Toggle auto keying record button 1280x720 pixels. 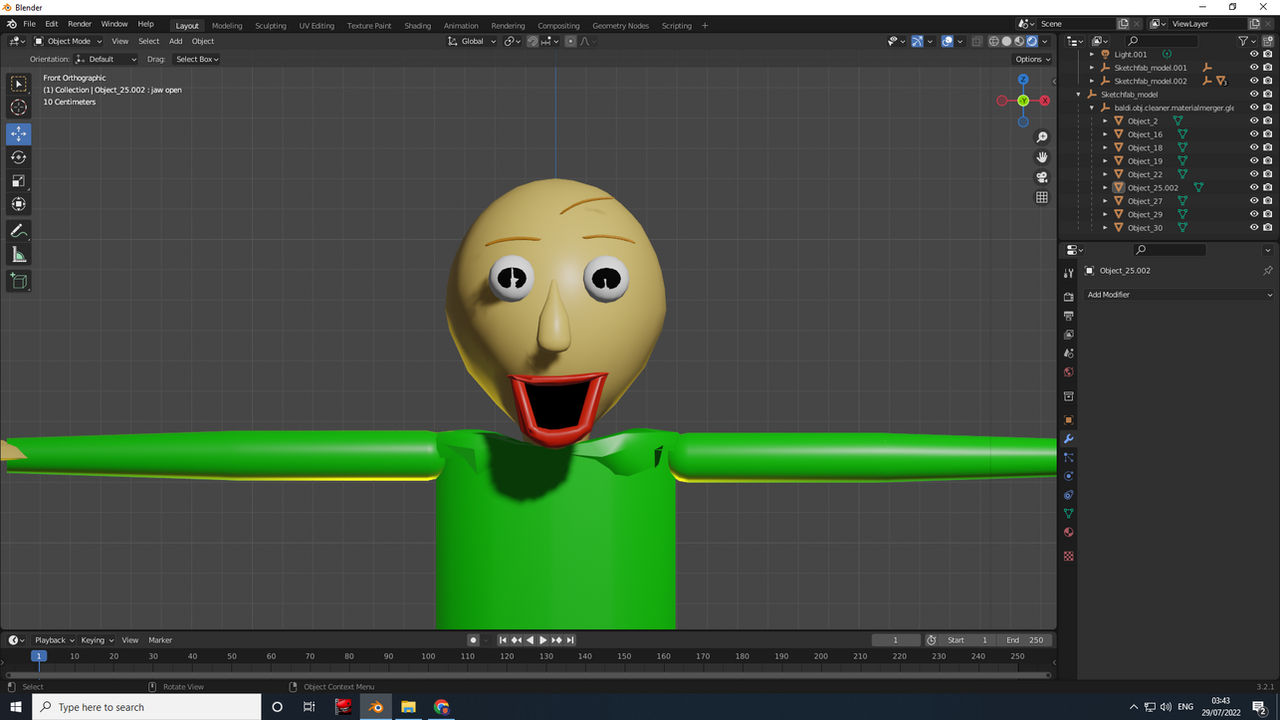click(473, 640)
